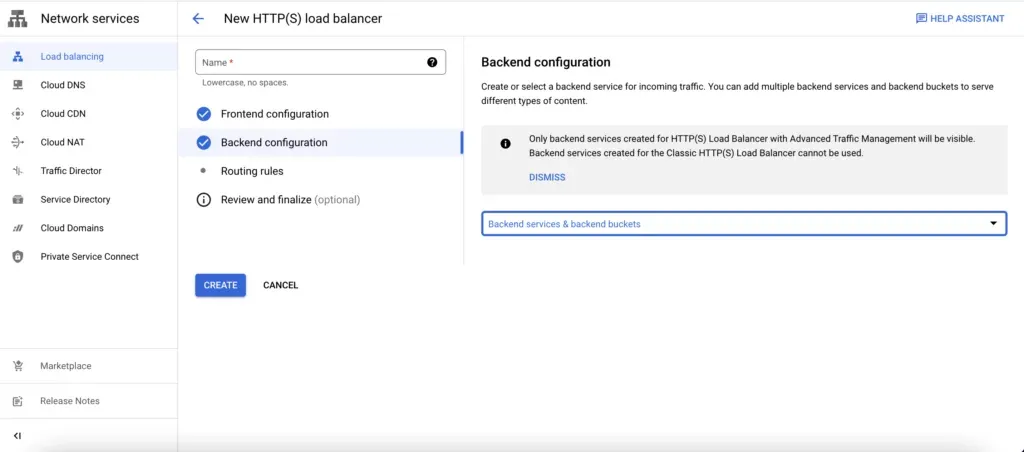Screen dimensions: 1024x452
Task: Open Marketplace in the sidebar
Action: (89, 366)
